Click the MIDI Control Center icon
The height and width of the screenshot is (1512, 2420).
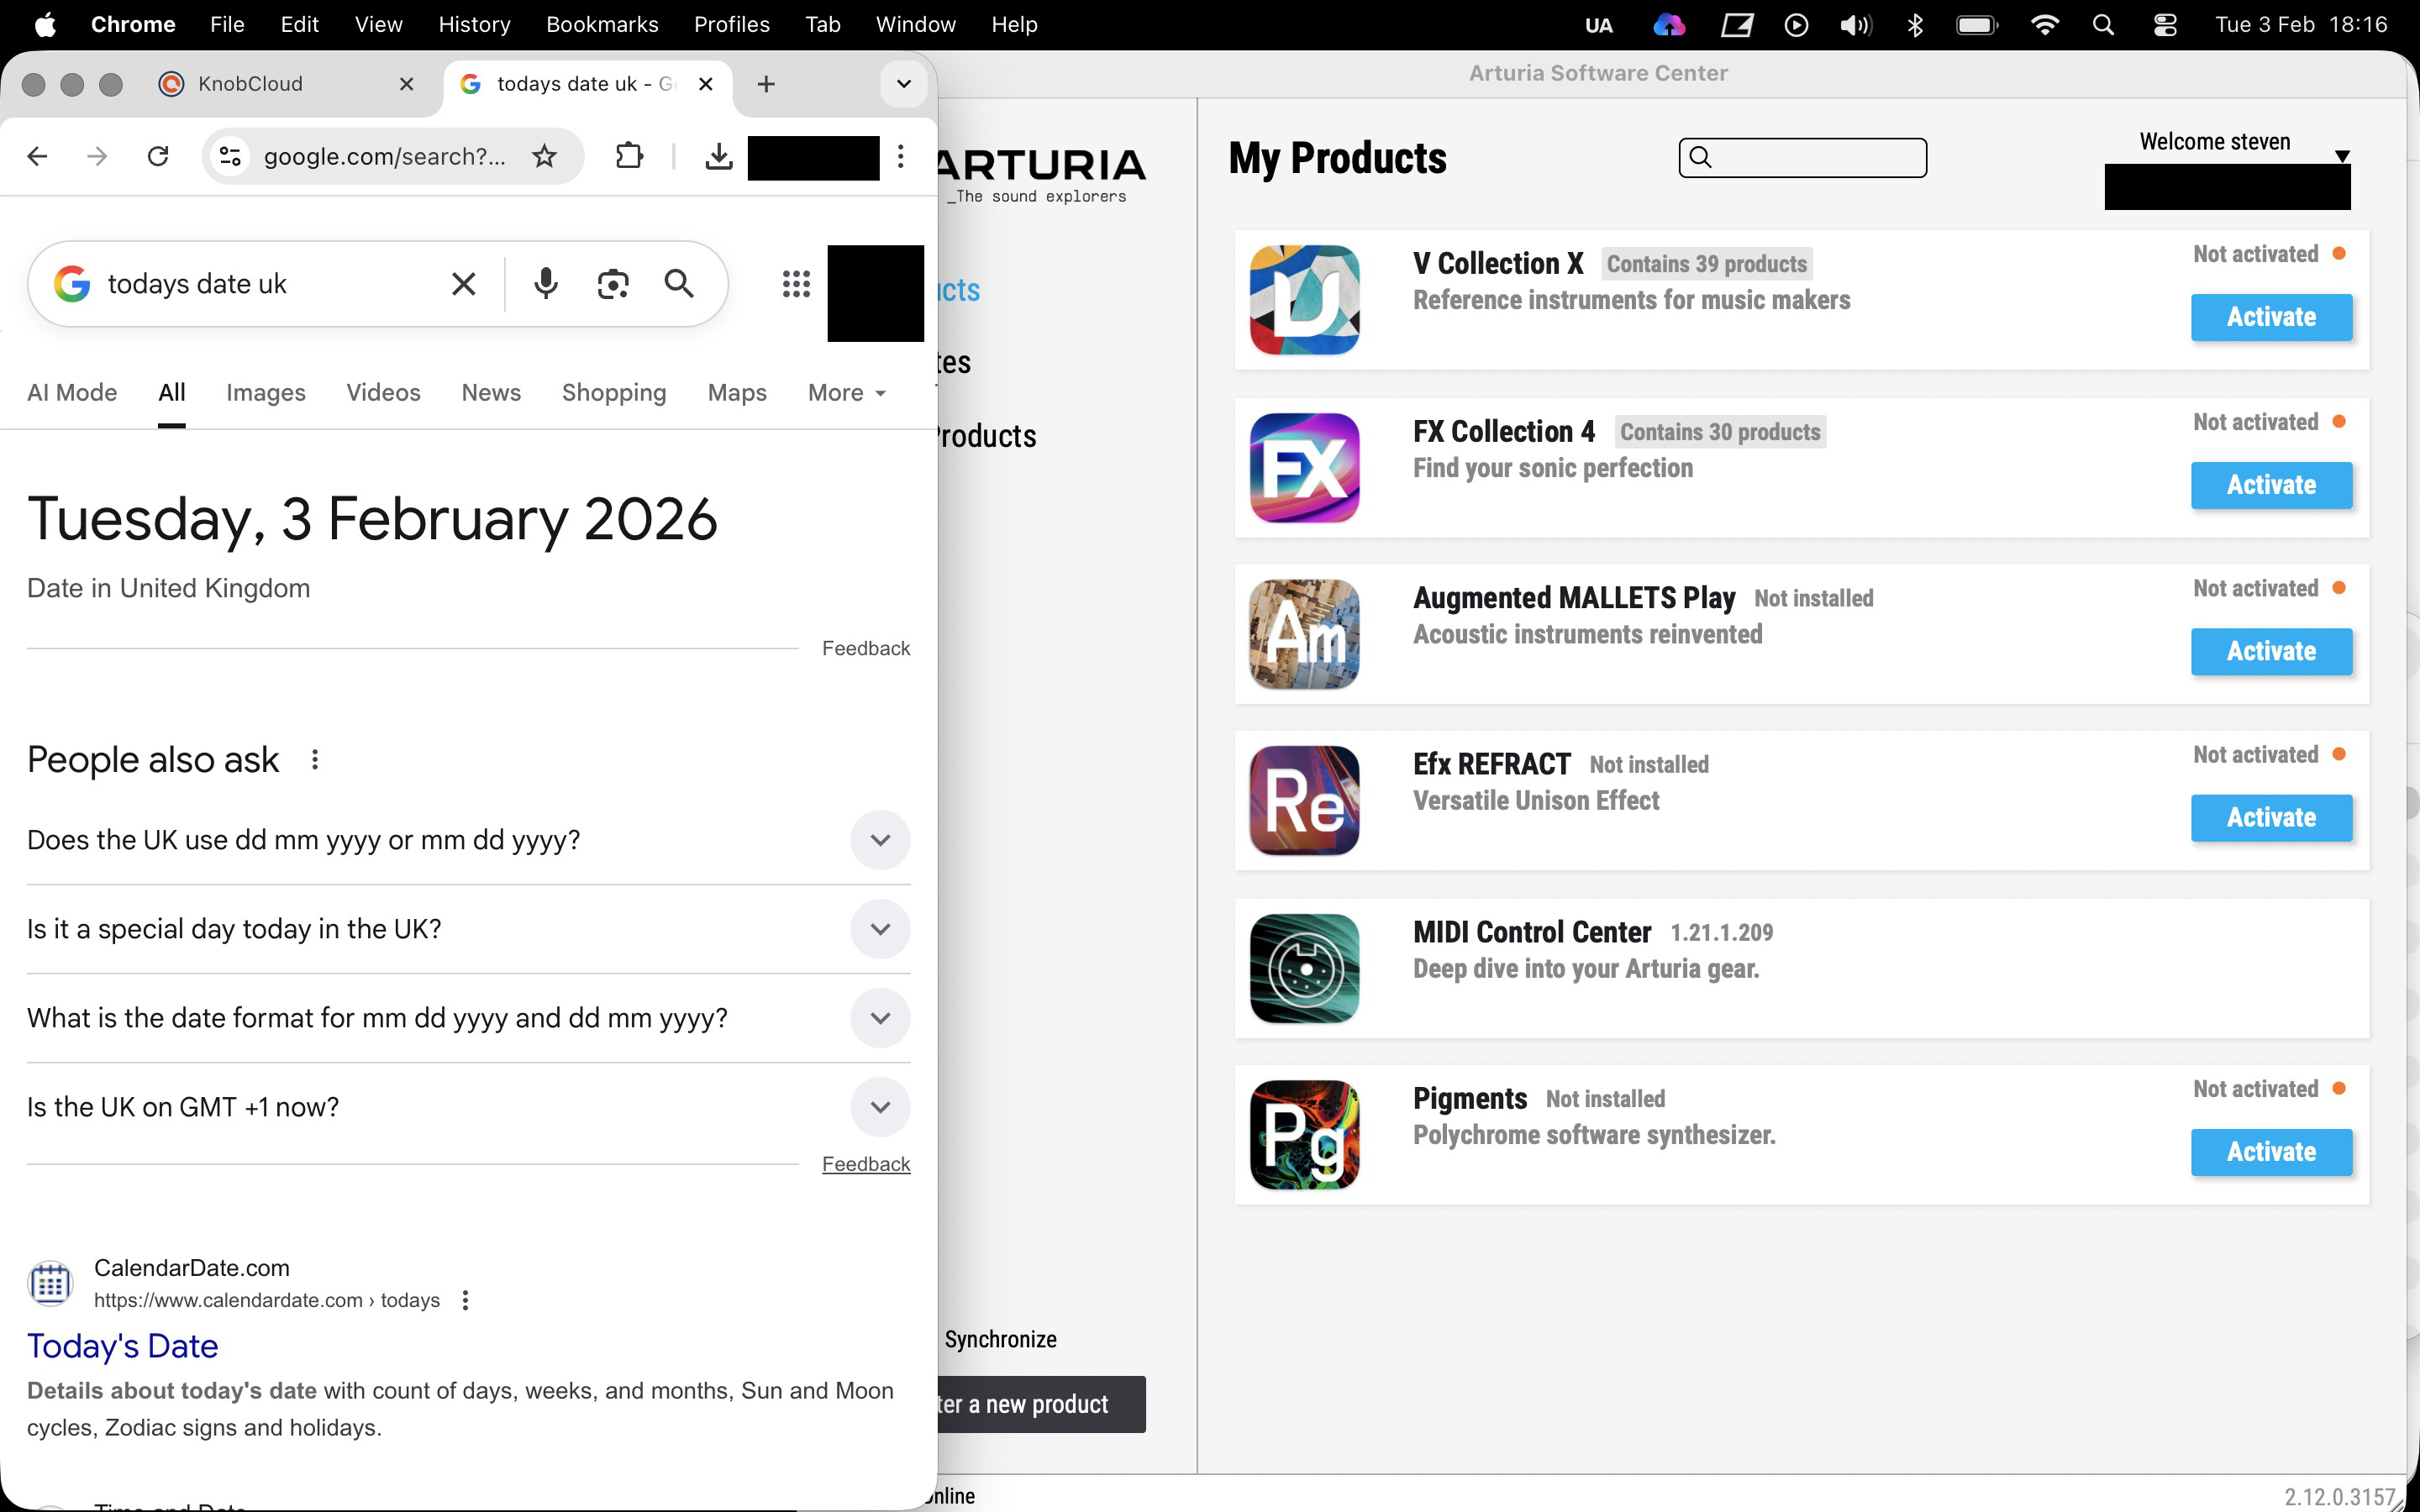tap(1304, 968)
